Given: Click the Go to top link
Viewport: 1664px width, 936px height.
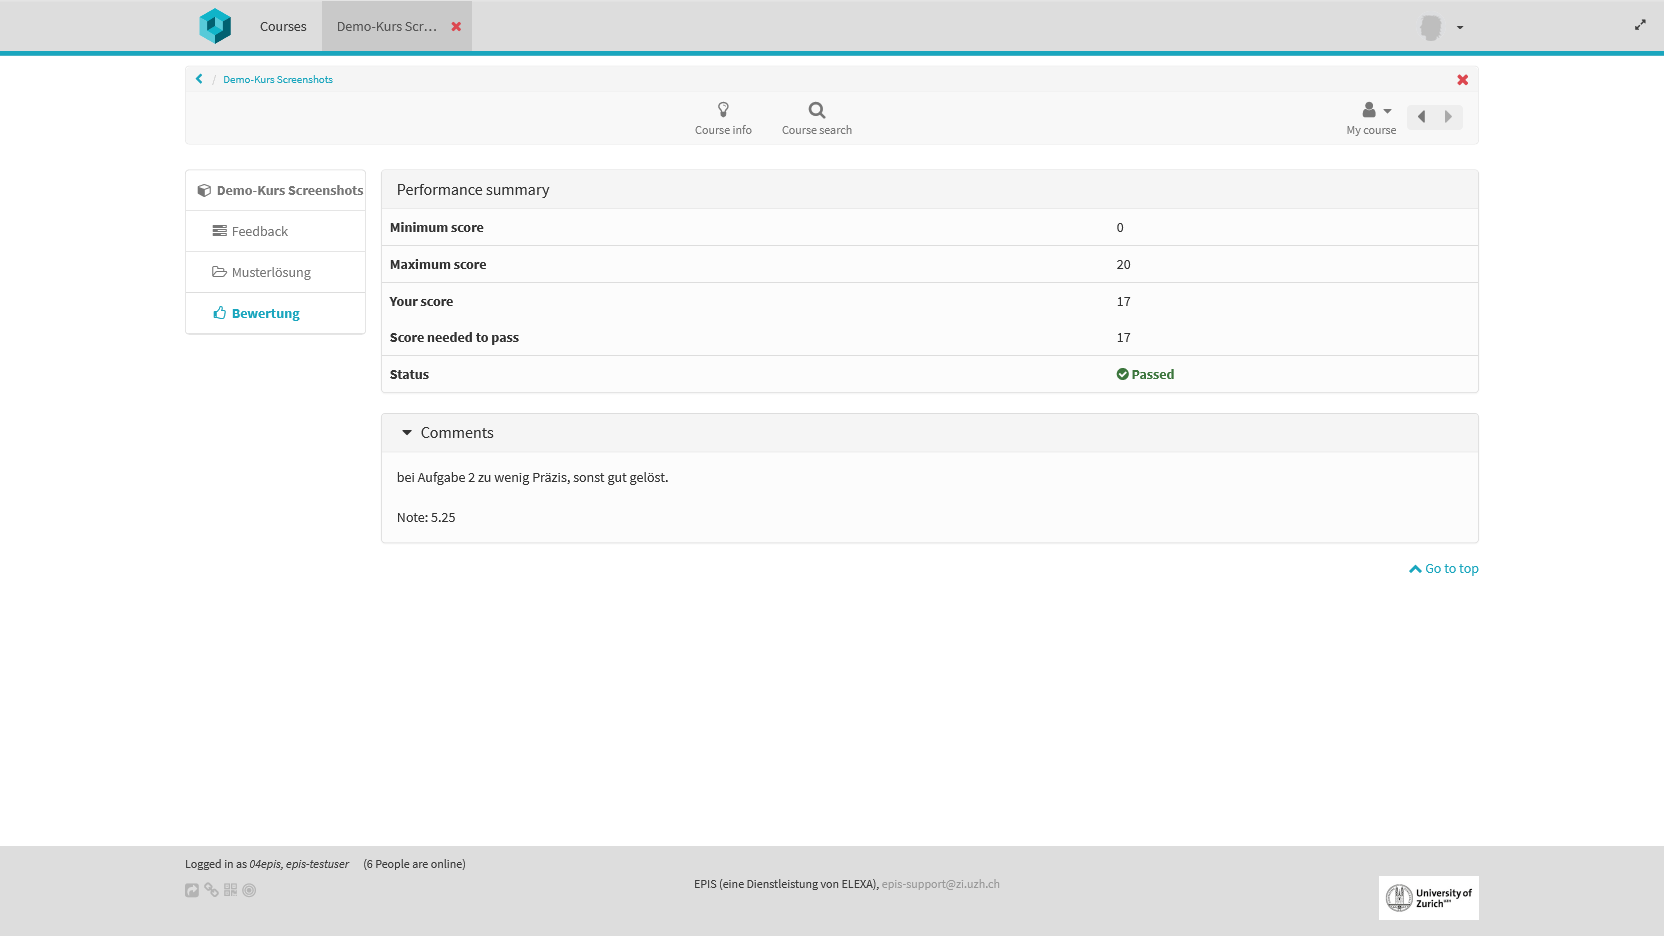Looking at the screenshot, I should tap(1444, 569).
